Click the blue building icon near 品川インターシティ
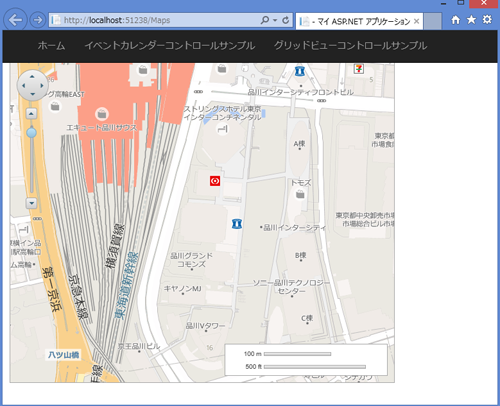Screen dimensions: 500x406 [x=237, y=224]
